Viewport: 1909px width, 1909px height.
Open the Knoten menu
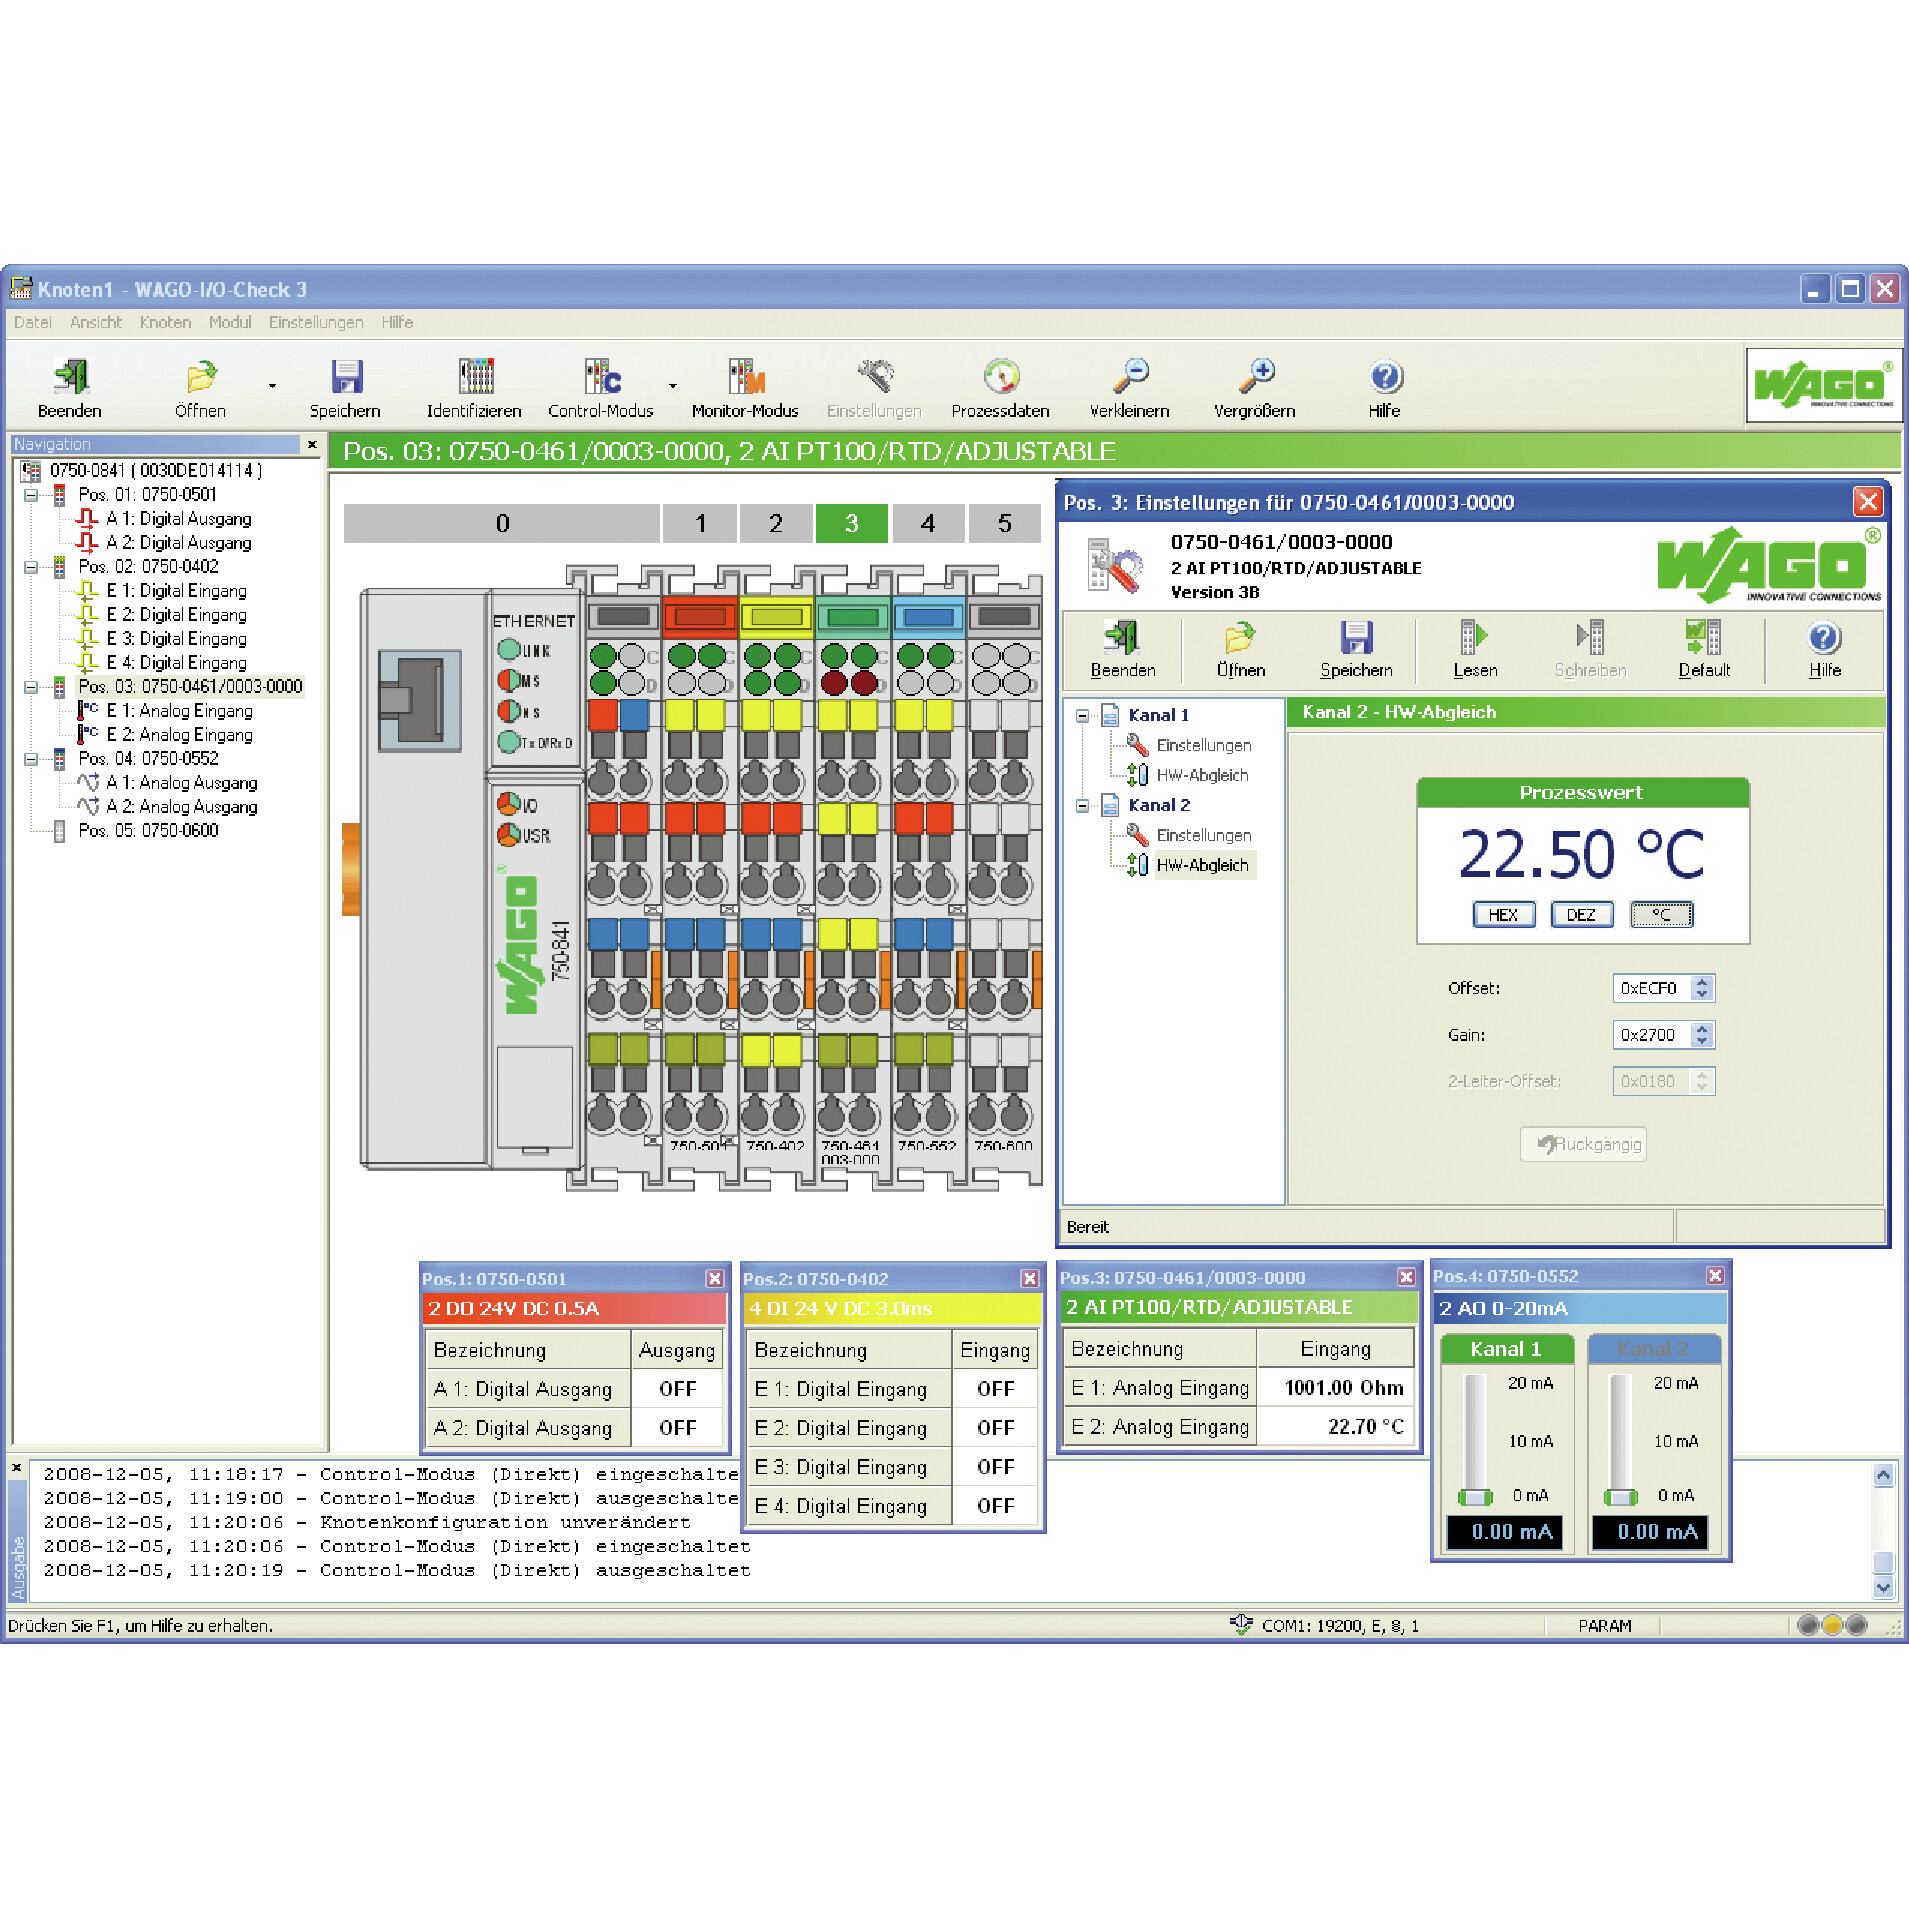[x=165, y=322]
